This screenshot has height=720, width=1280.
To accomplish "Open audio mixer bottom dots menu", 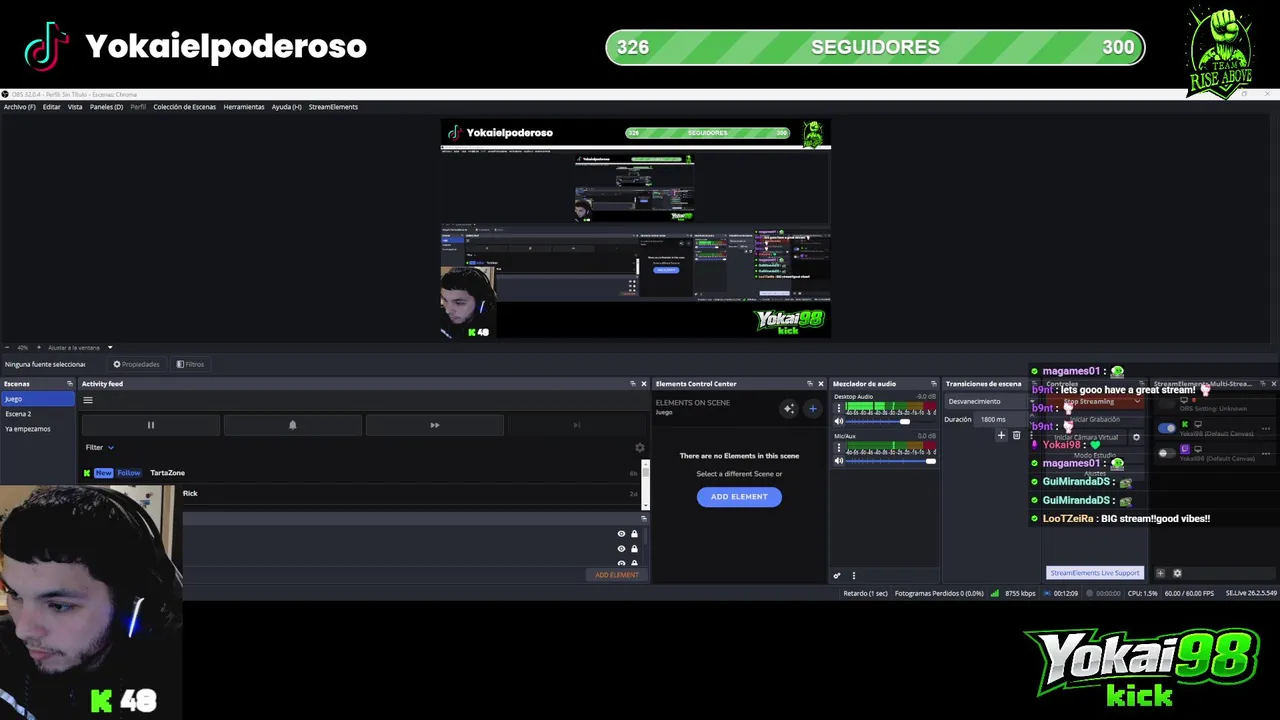I will coord(853,576).
